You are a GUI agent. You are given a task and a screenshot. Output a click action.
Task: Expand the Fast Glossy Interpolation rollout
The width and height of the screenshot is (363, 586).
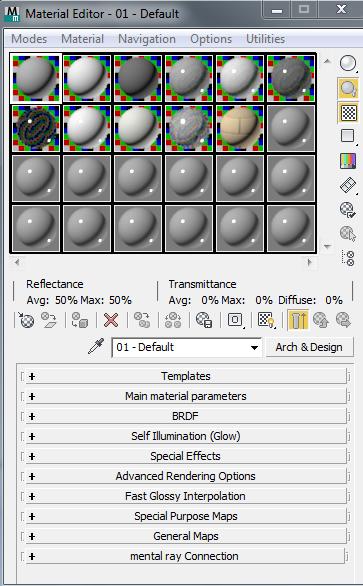coord(186,496)
